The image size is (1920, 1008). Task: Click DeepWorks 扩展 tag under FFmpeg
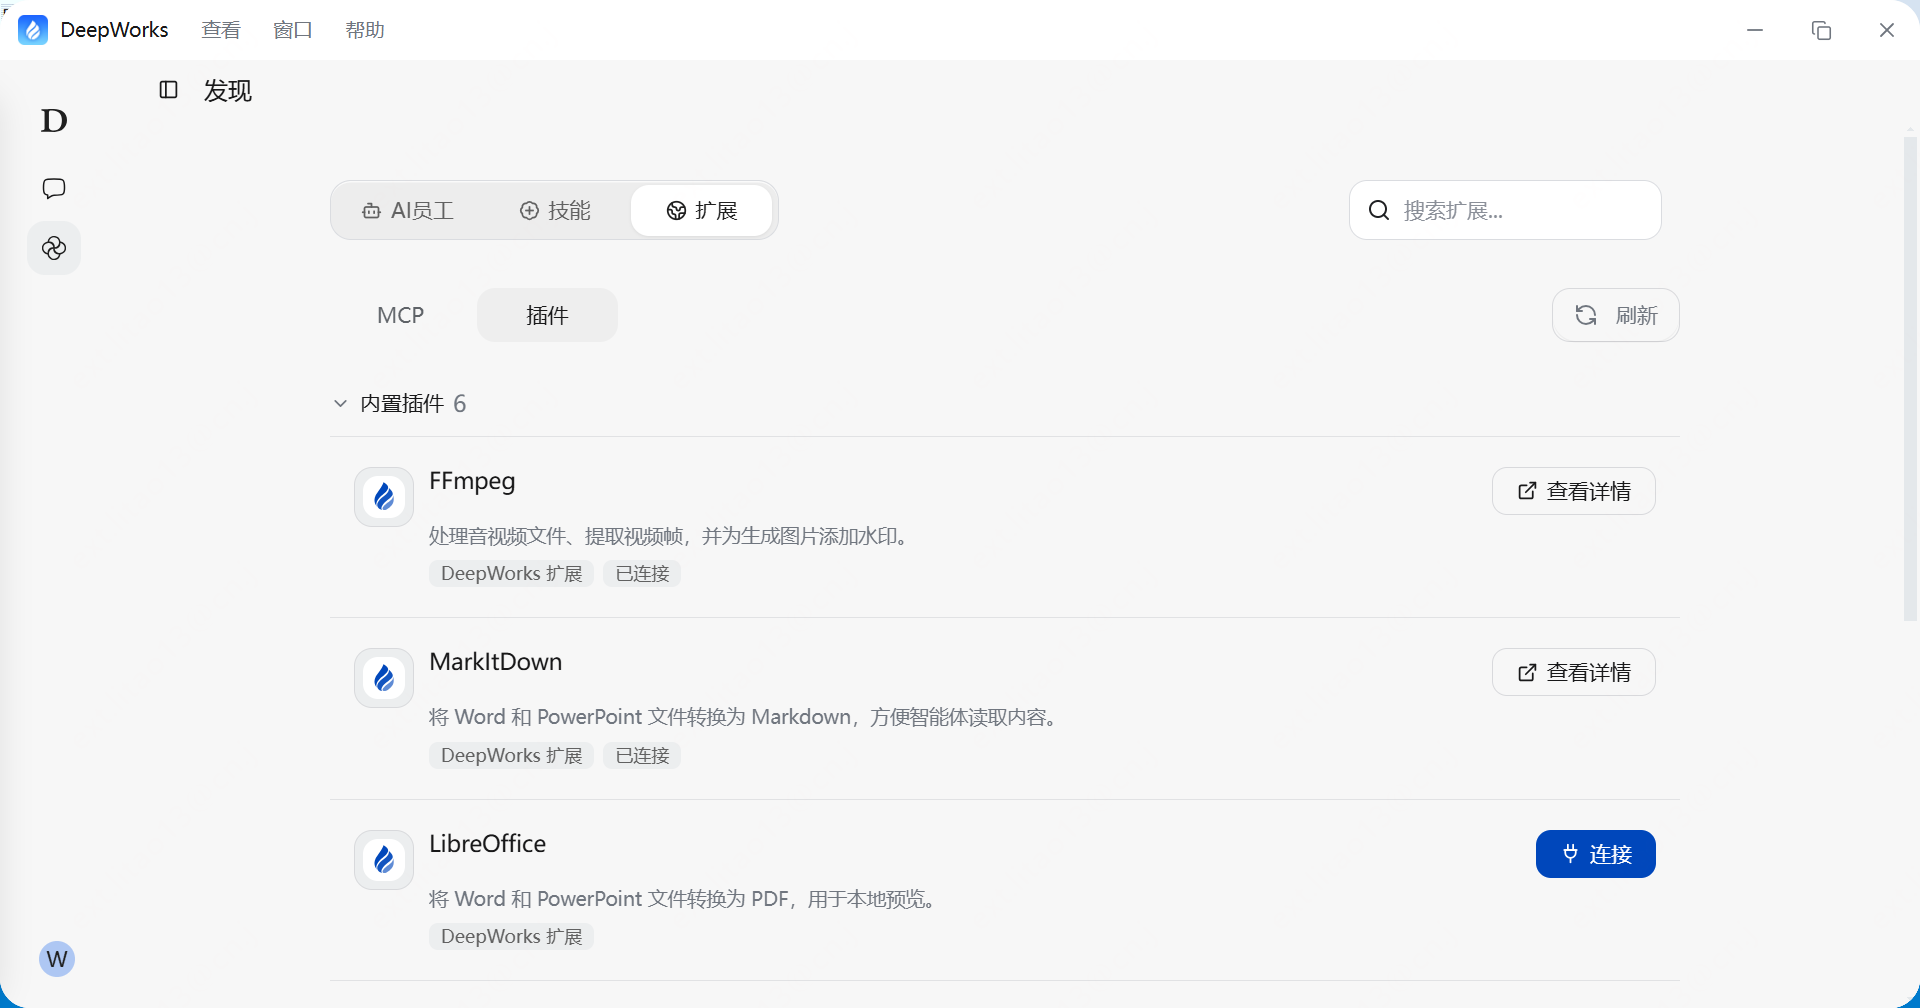pyautogui.click(x=511, y=574)
